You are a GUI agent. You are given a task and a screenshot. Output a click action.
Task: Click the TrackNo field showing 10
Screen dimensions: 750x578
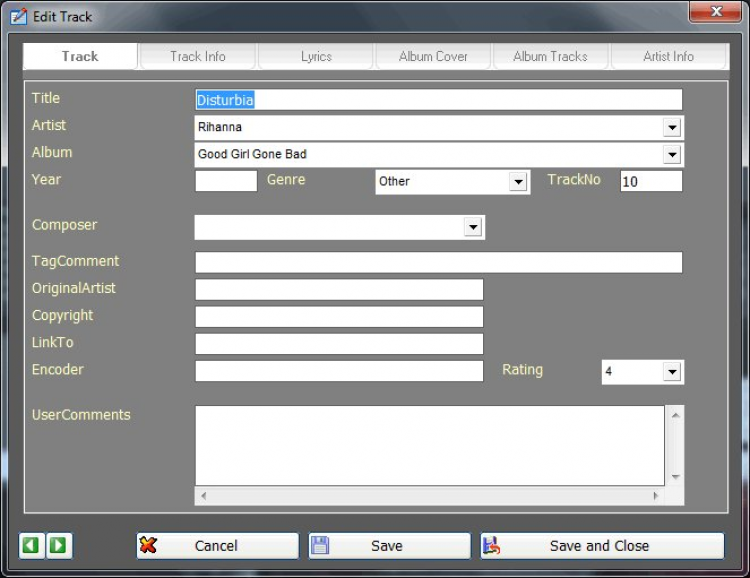pos(651,181)
